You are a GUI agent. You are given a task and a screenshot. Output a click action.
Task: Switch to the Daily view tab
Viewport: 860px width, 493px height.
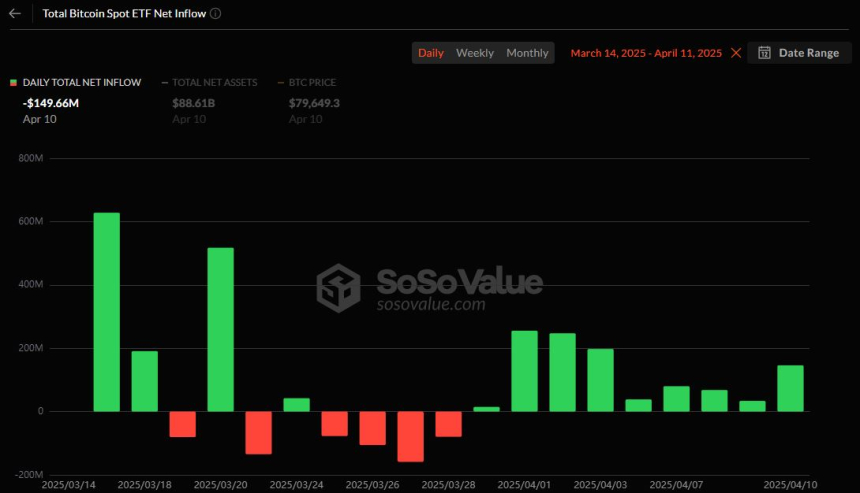pyautogui.click(x=431, y=53)
